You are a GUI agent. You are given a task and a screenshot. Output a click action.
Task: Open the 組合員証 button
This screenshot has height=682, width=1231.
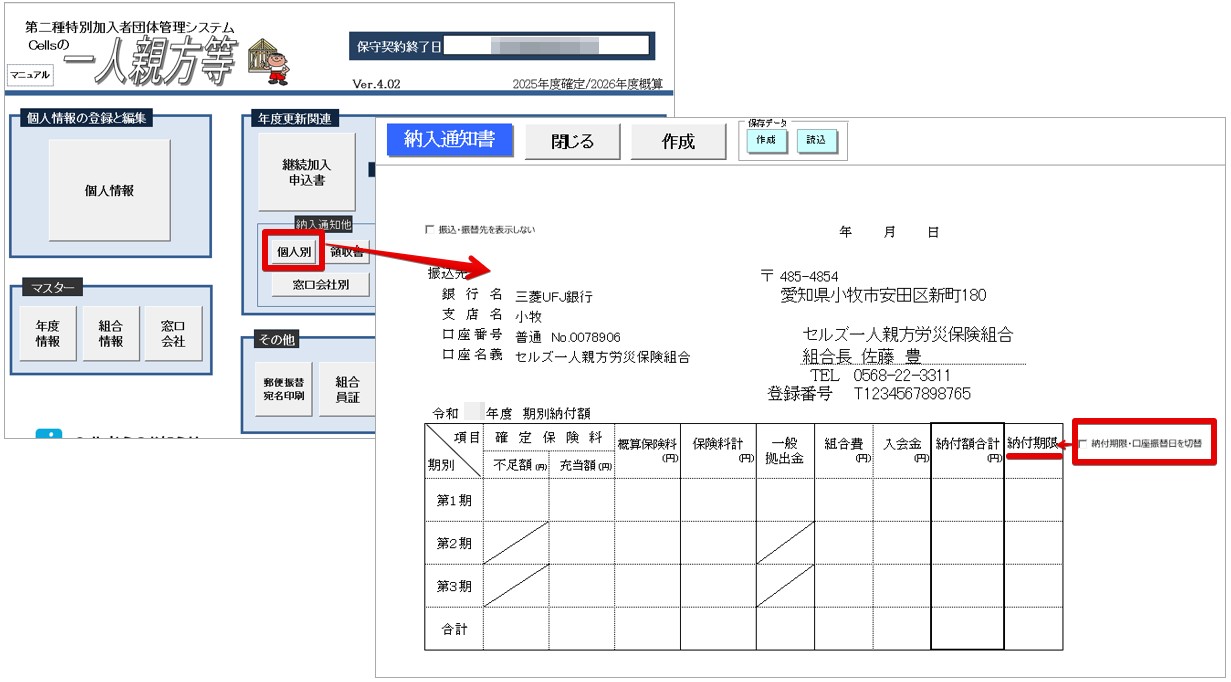(347, 388)
